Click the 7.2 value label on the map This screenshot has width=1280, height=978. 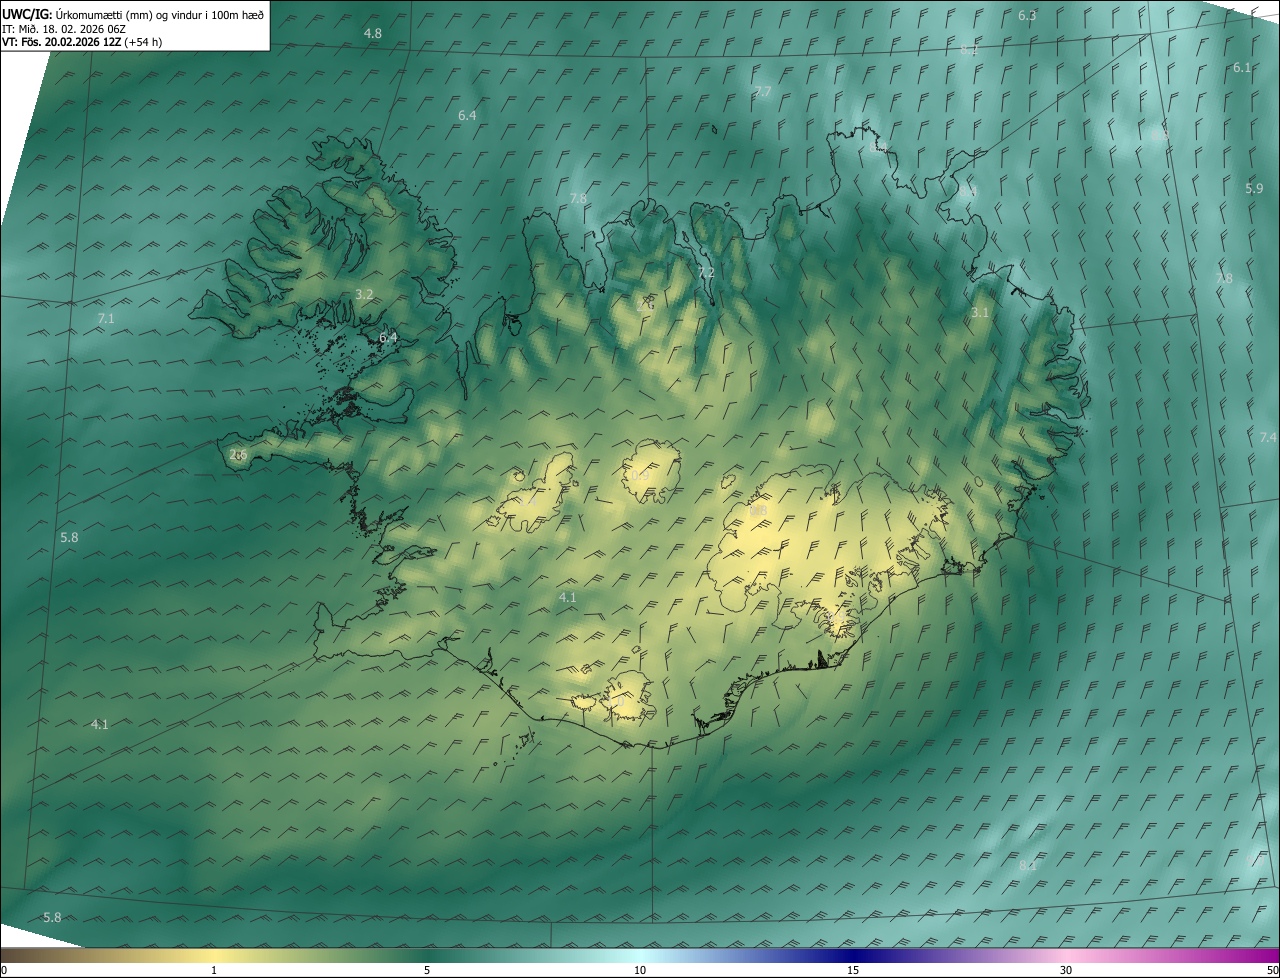click(x=706, y=273)
